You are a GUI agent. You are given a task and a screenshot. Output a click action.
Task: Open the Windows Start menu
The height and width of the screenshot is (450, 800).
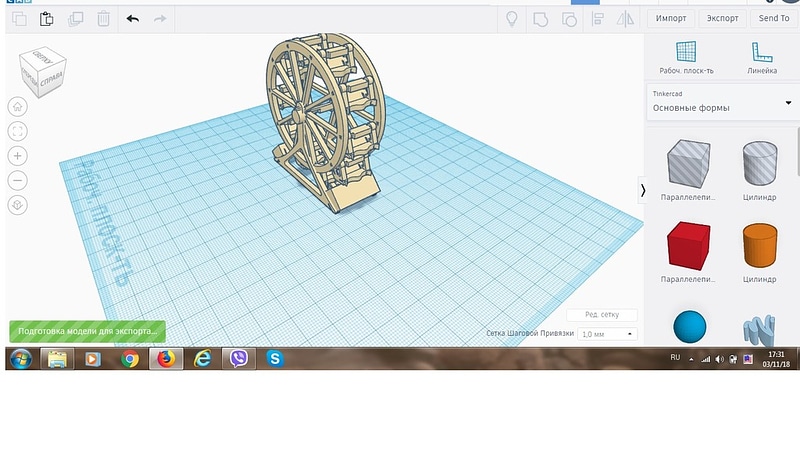tap(21, 359)
